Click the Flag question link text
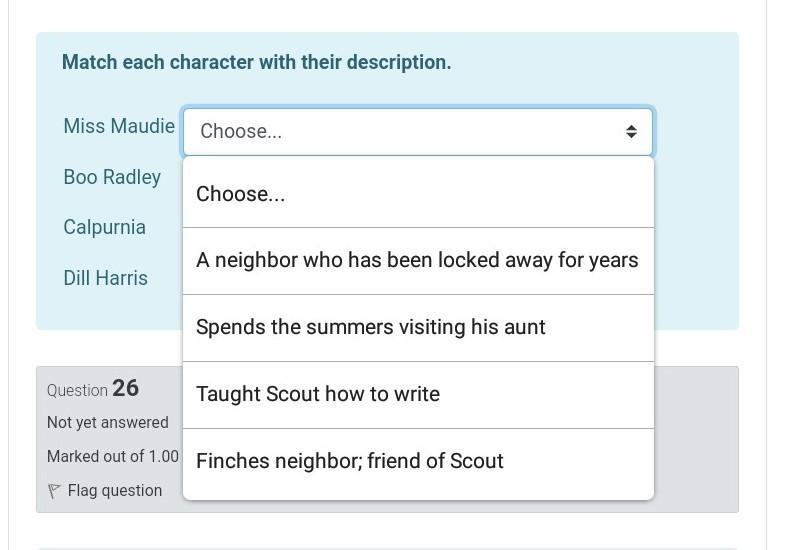 pos(114,491)
